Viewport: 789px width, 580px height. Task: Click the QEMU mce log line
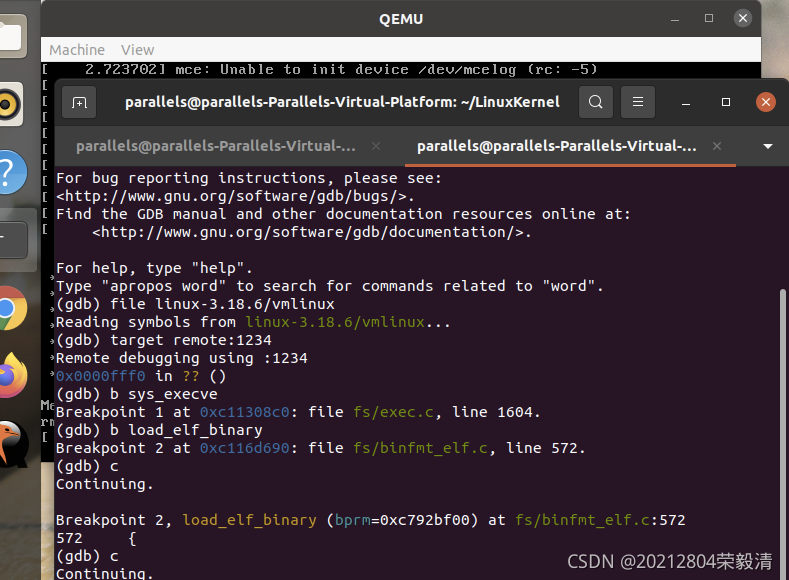click(x=320, y=69)
